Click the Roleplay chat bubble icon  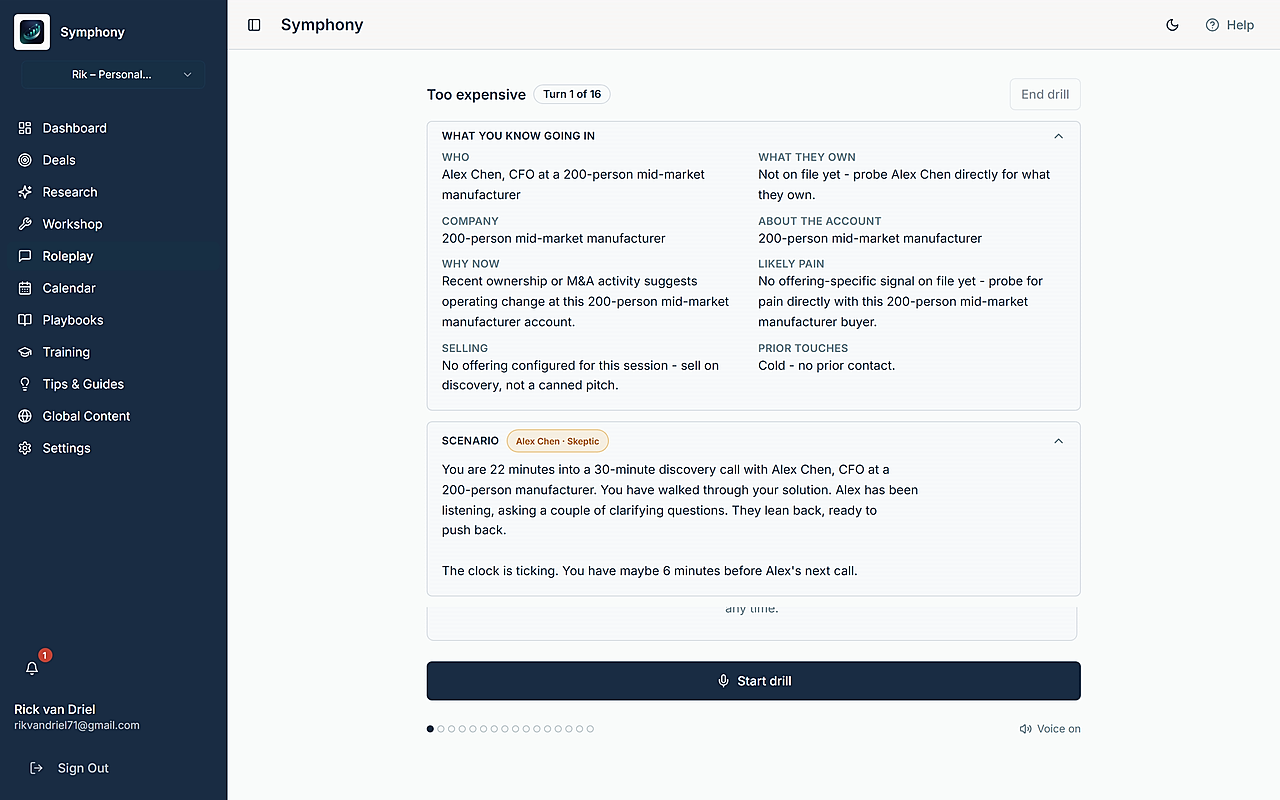point(25,256)
